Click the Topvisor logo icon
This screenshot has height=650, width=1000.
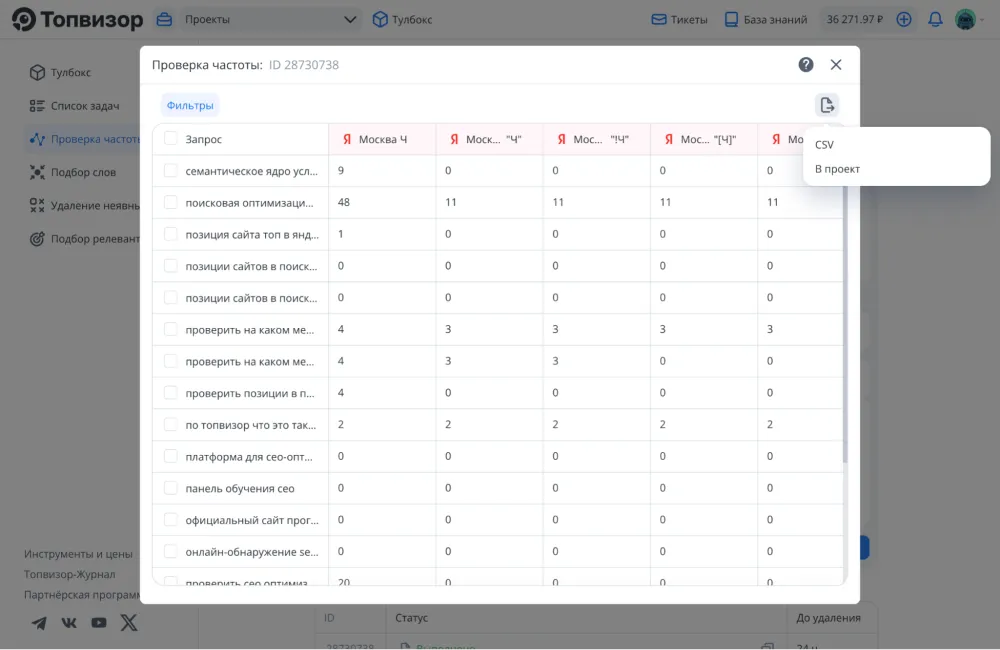(x=24, y=19)
